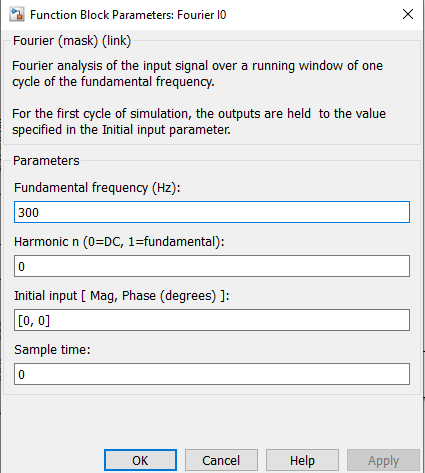
Task: Click the 'Parameters' group heading
Action: click(x=46, y=161)
